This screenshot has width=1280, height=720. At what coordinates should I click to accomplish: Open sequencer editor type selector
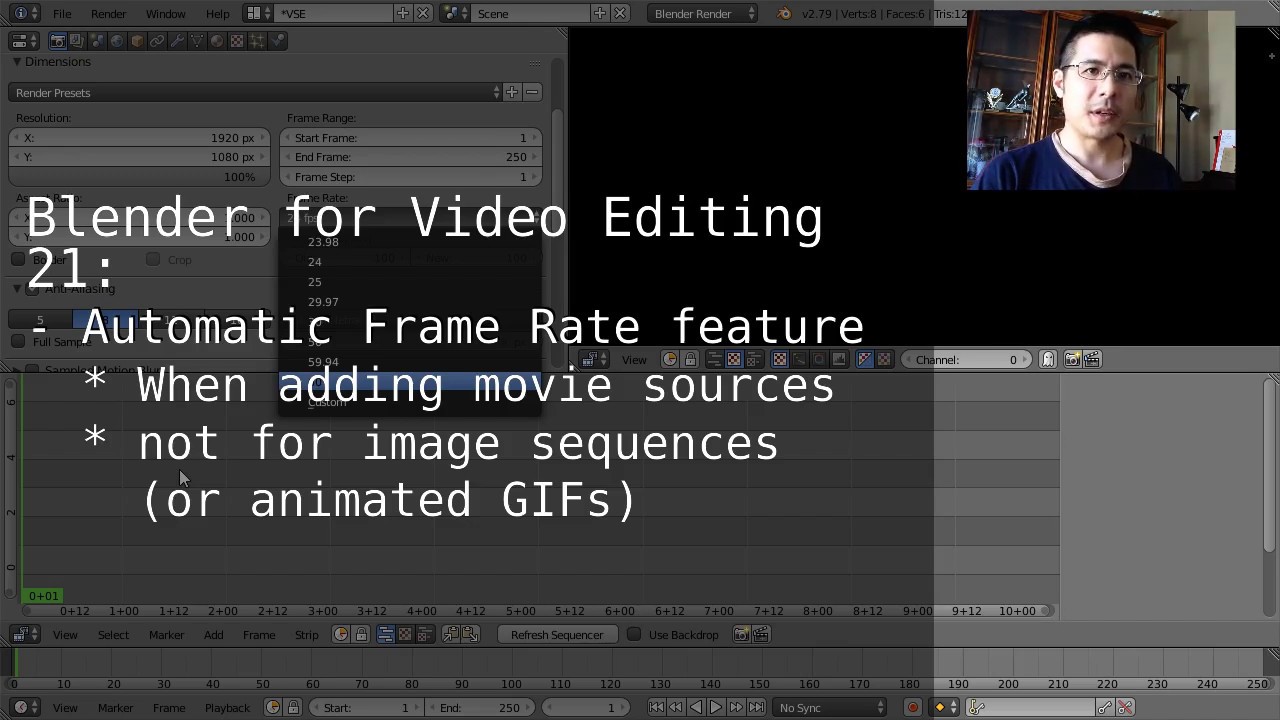coord(24,635)
